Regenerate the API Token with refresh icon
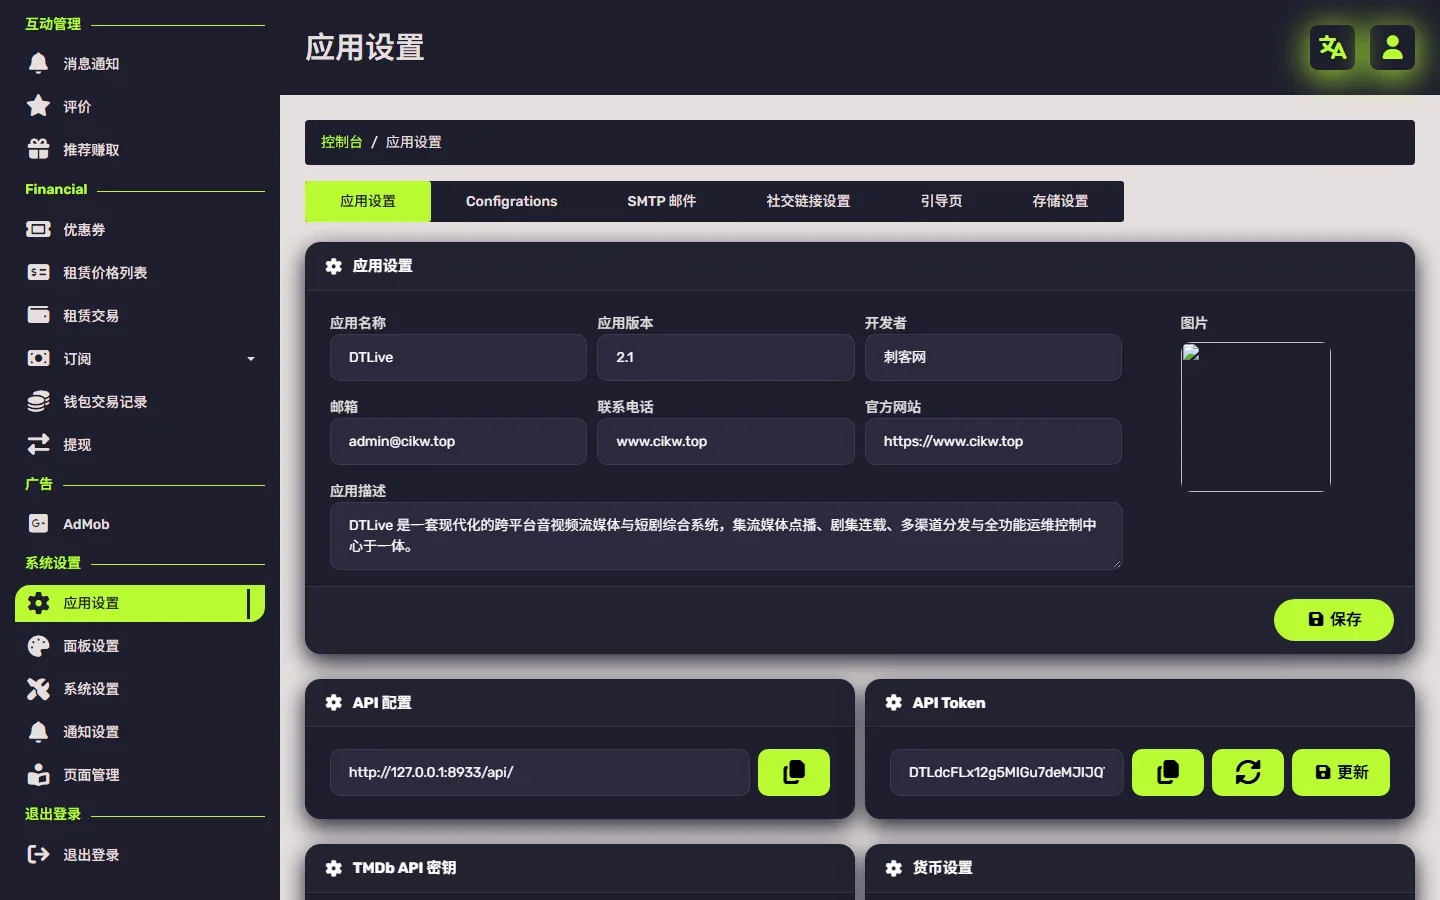The height and width of the screenshot is (900, 1440). (1248, 772)
